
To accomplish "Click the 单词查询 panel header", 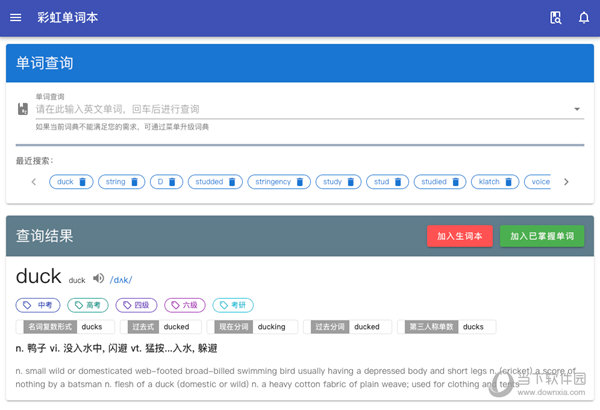I will coord(300,63).
